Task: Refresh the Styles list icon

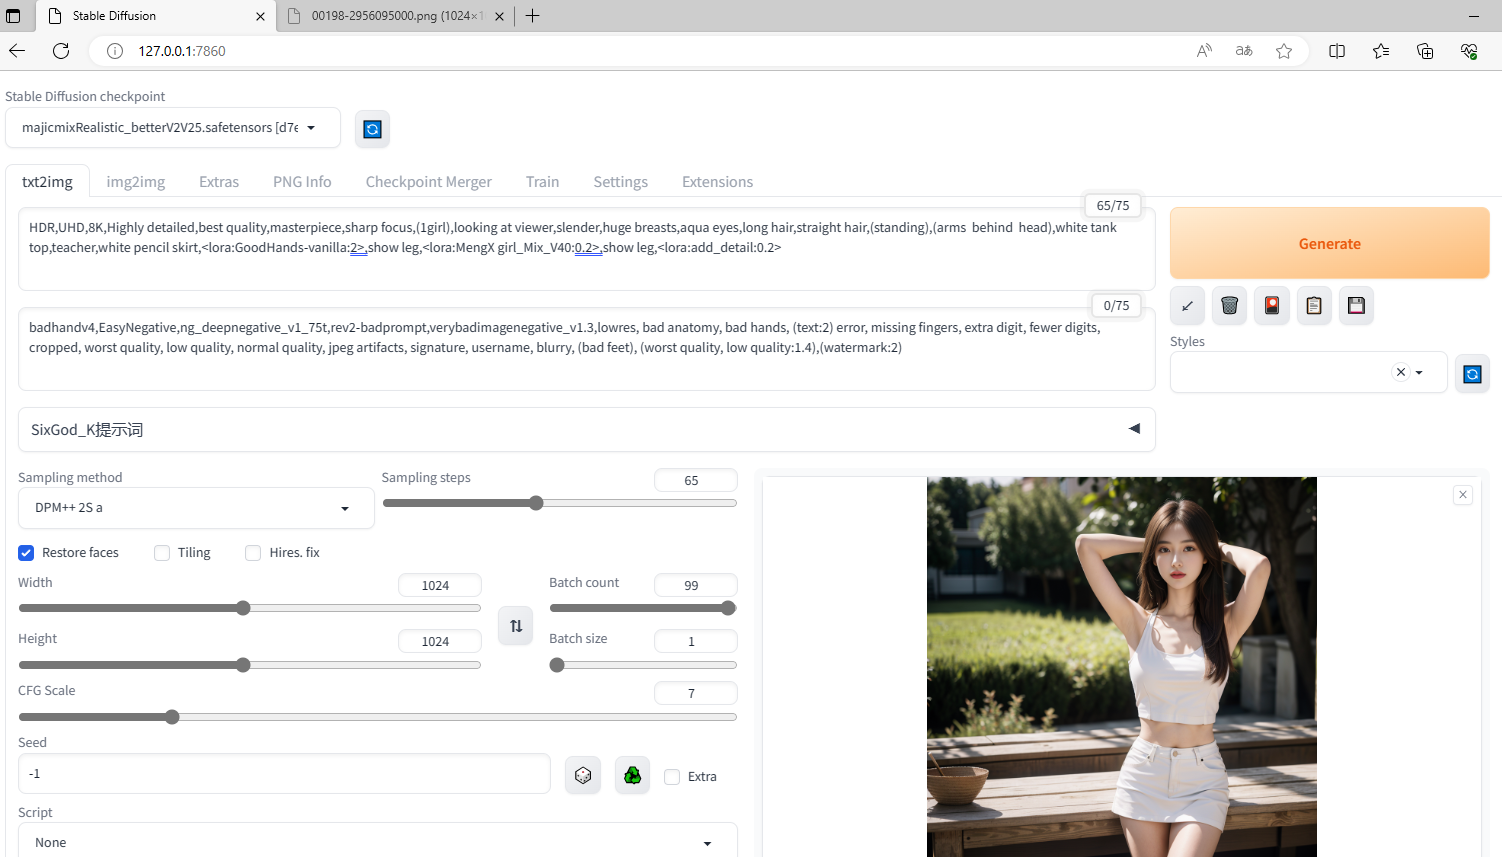Action: [1472, 374]
